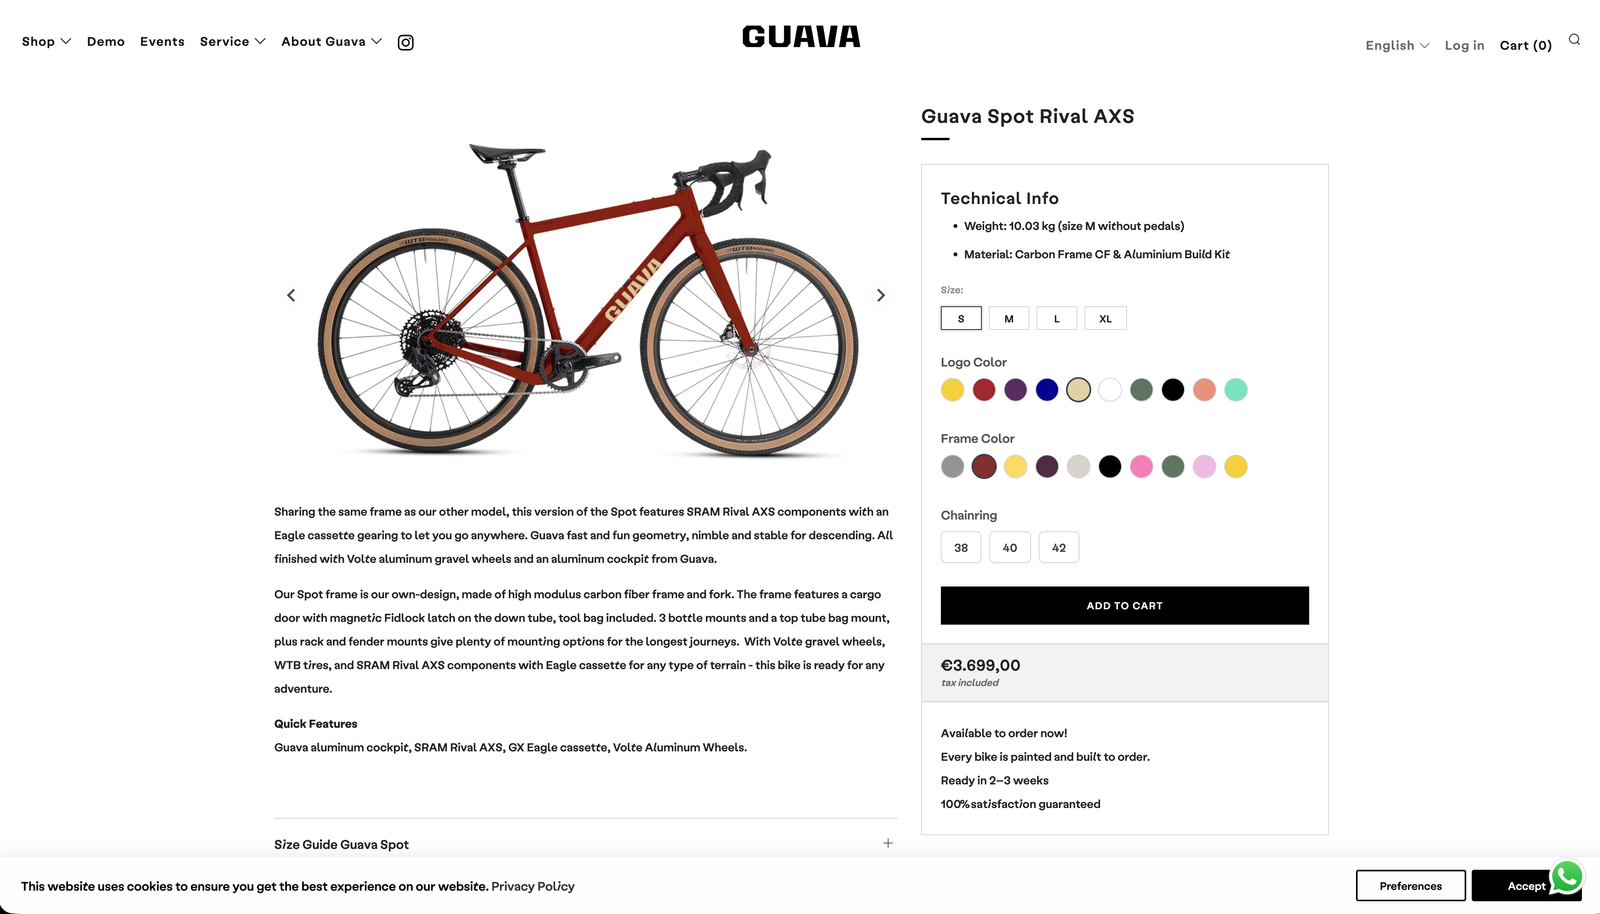Open the WhatsApp chat bubble
The image size is (1600, 914).
click(x=1567, y=876)
